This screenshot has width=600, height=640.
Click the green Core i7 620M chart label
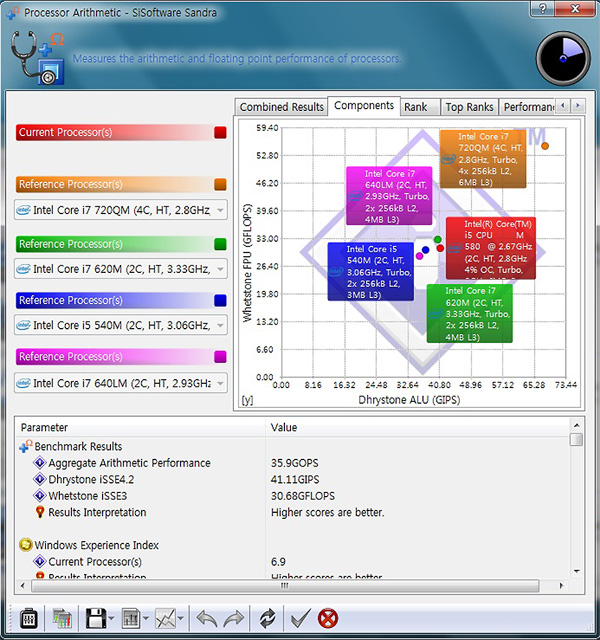point(469,313)
